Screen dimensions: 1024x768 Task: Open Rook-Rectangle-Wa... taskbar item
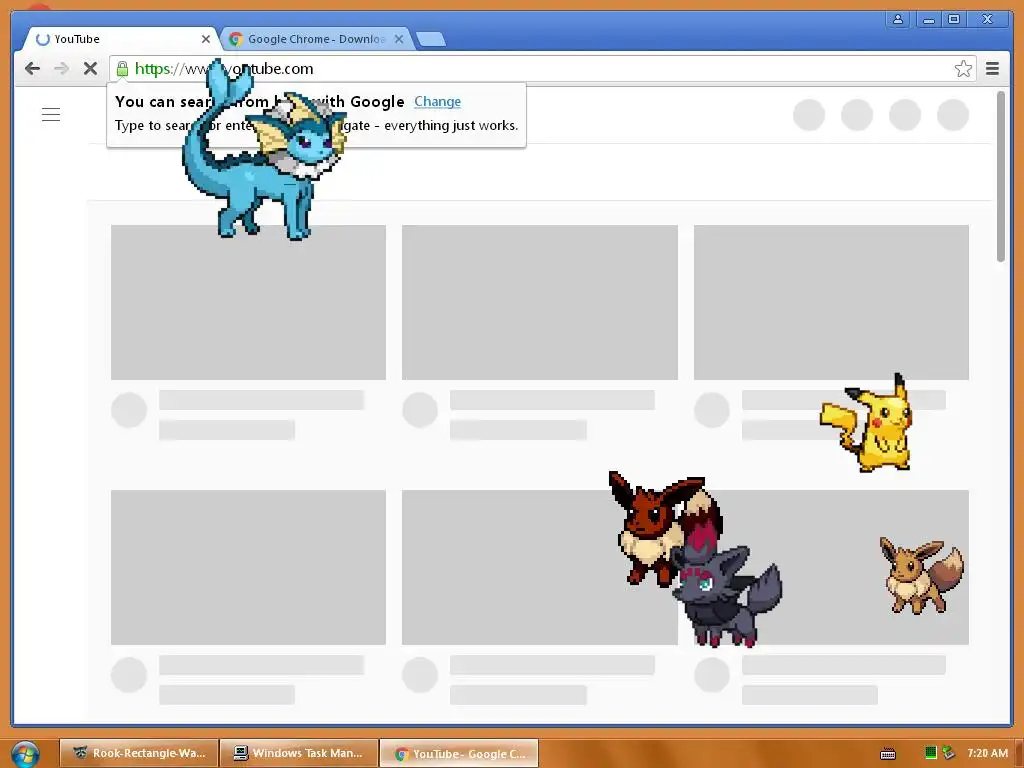[x=138, y=753]
